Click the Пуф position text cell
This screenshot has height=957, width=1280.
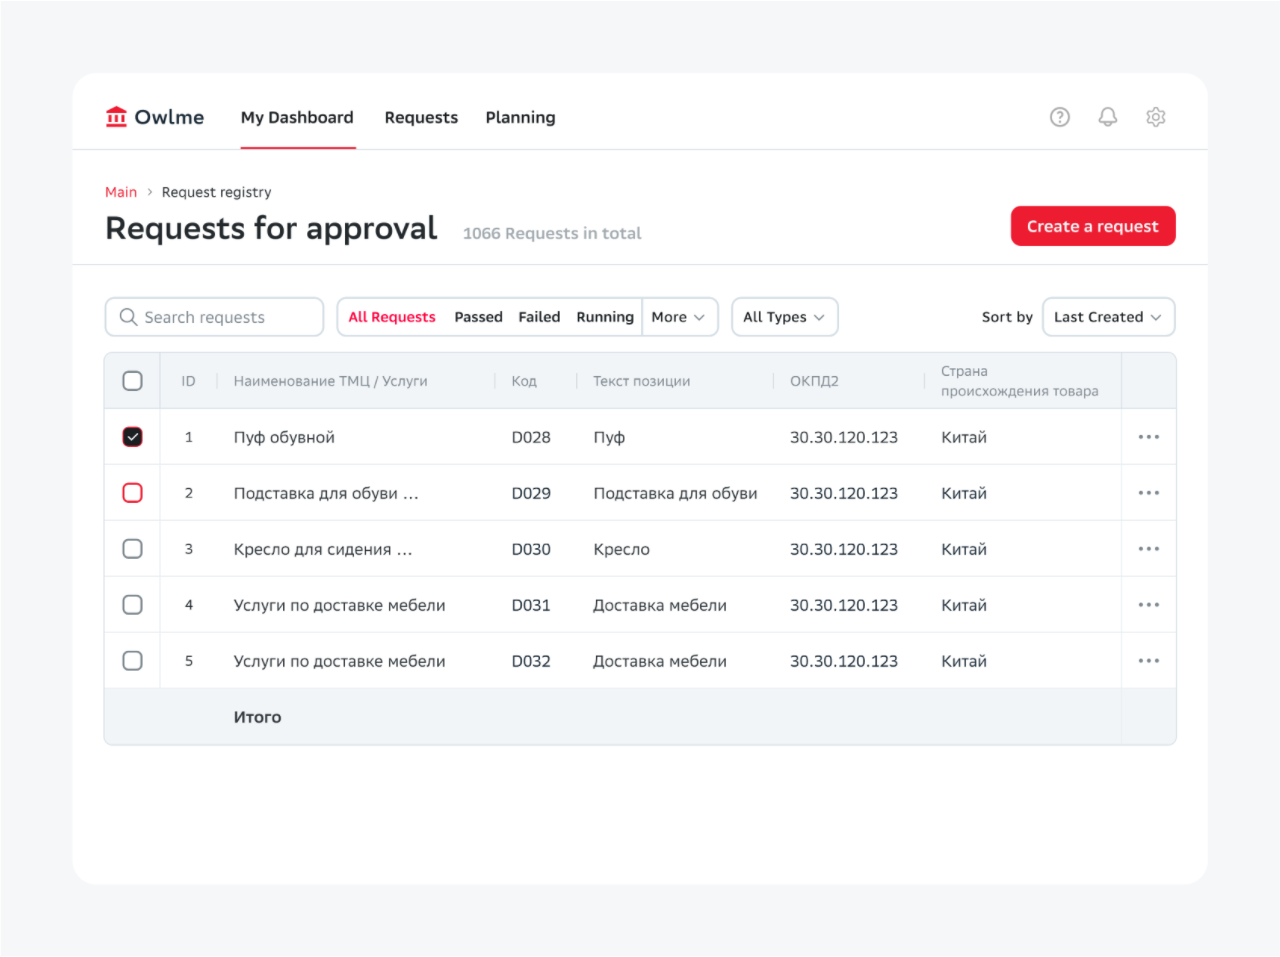609,437
